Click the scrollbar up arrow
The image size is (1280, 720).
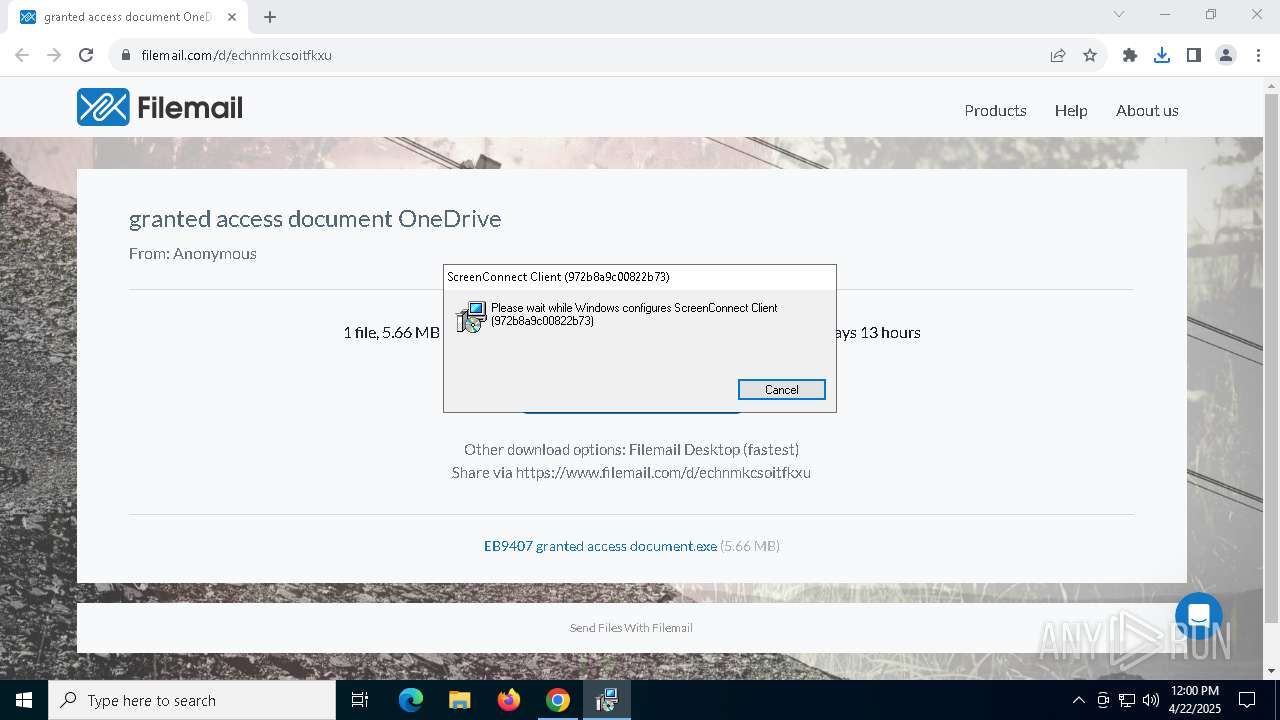[1271, 85]
